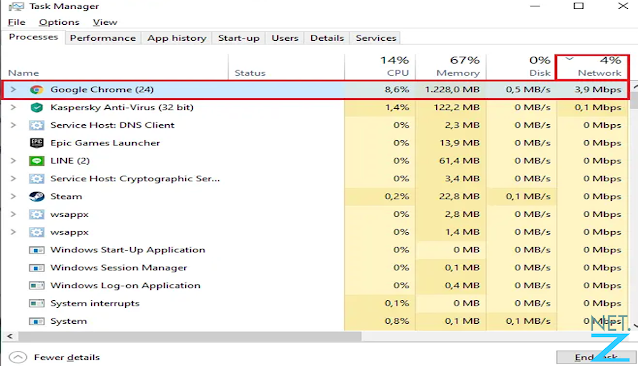Click the Windows Session Manager icon
Viewport: 638px width, 366px height.
[37, 268]
